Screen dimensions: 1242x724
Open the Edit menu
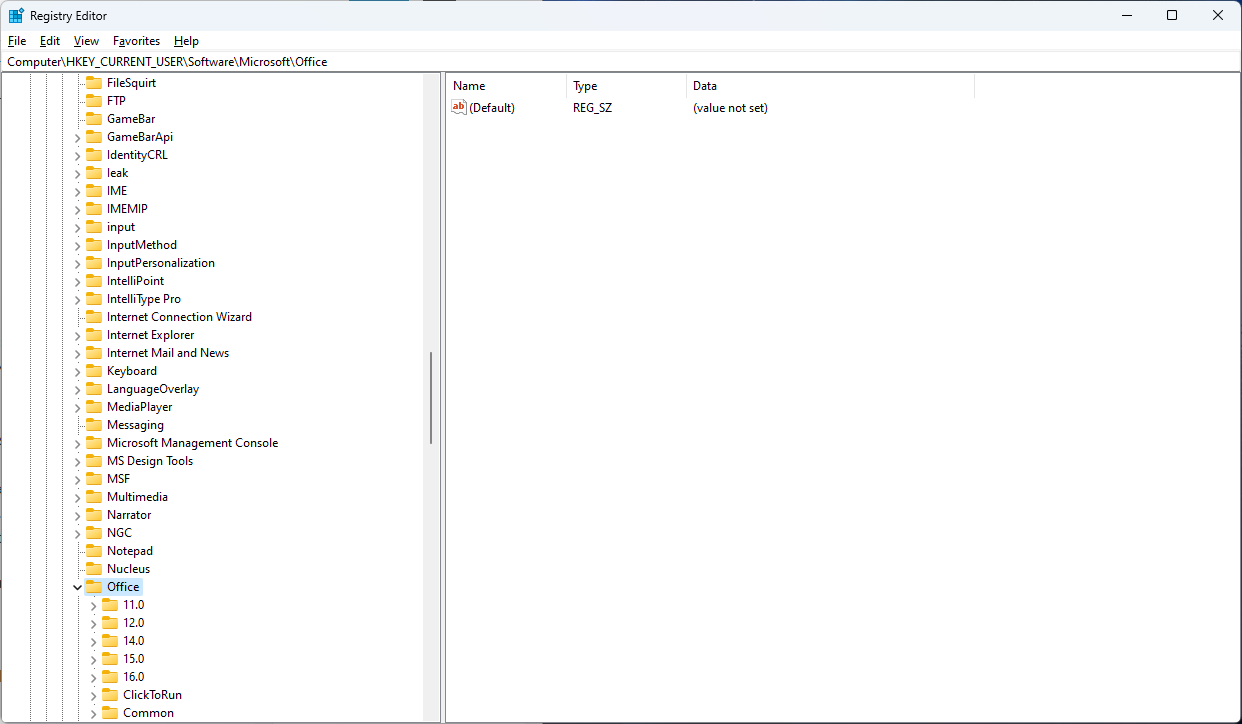click(50, 41)
